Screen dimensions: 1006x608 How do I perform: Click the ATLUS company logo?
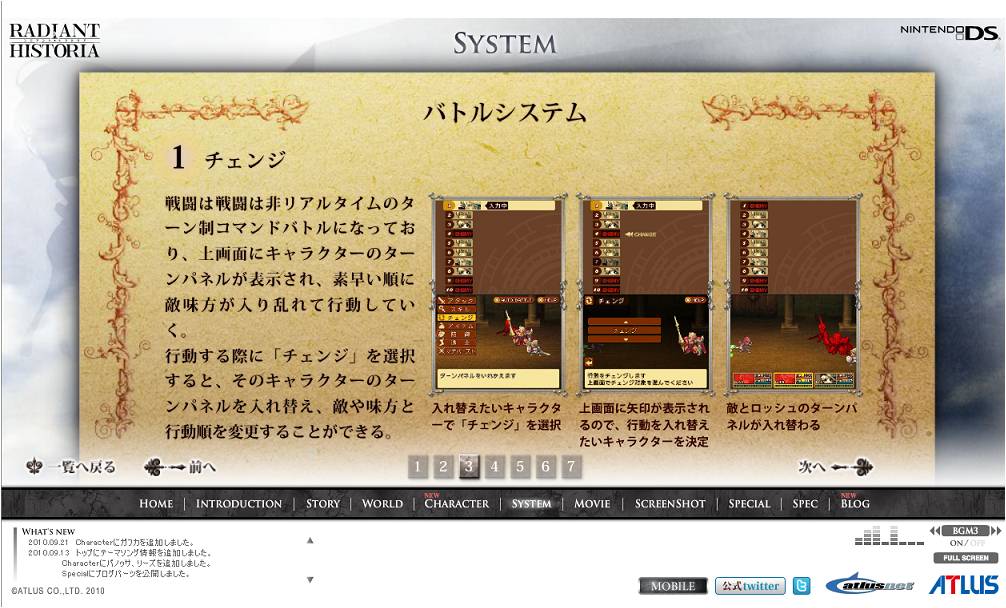point(964,585)
